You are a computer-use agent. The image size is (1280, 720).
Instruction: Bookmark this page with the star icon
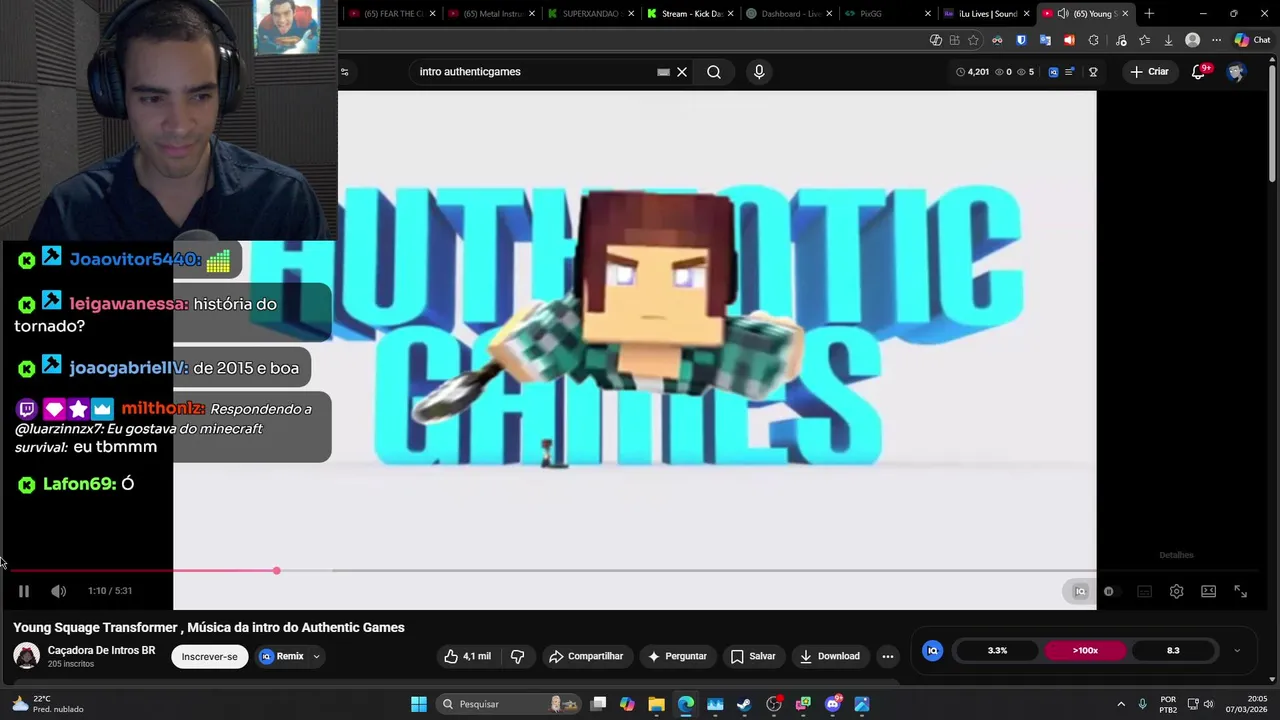(x=973, y=40)
